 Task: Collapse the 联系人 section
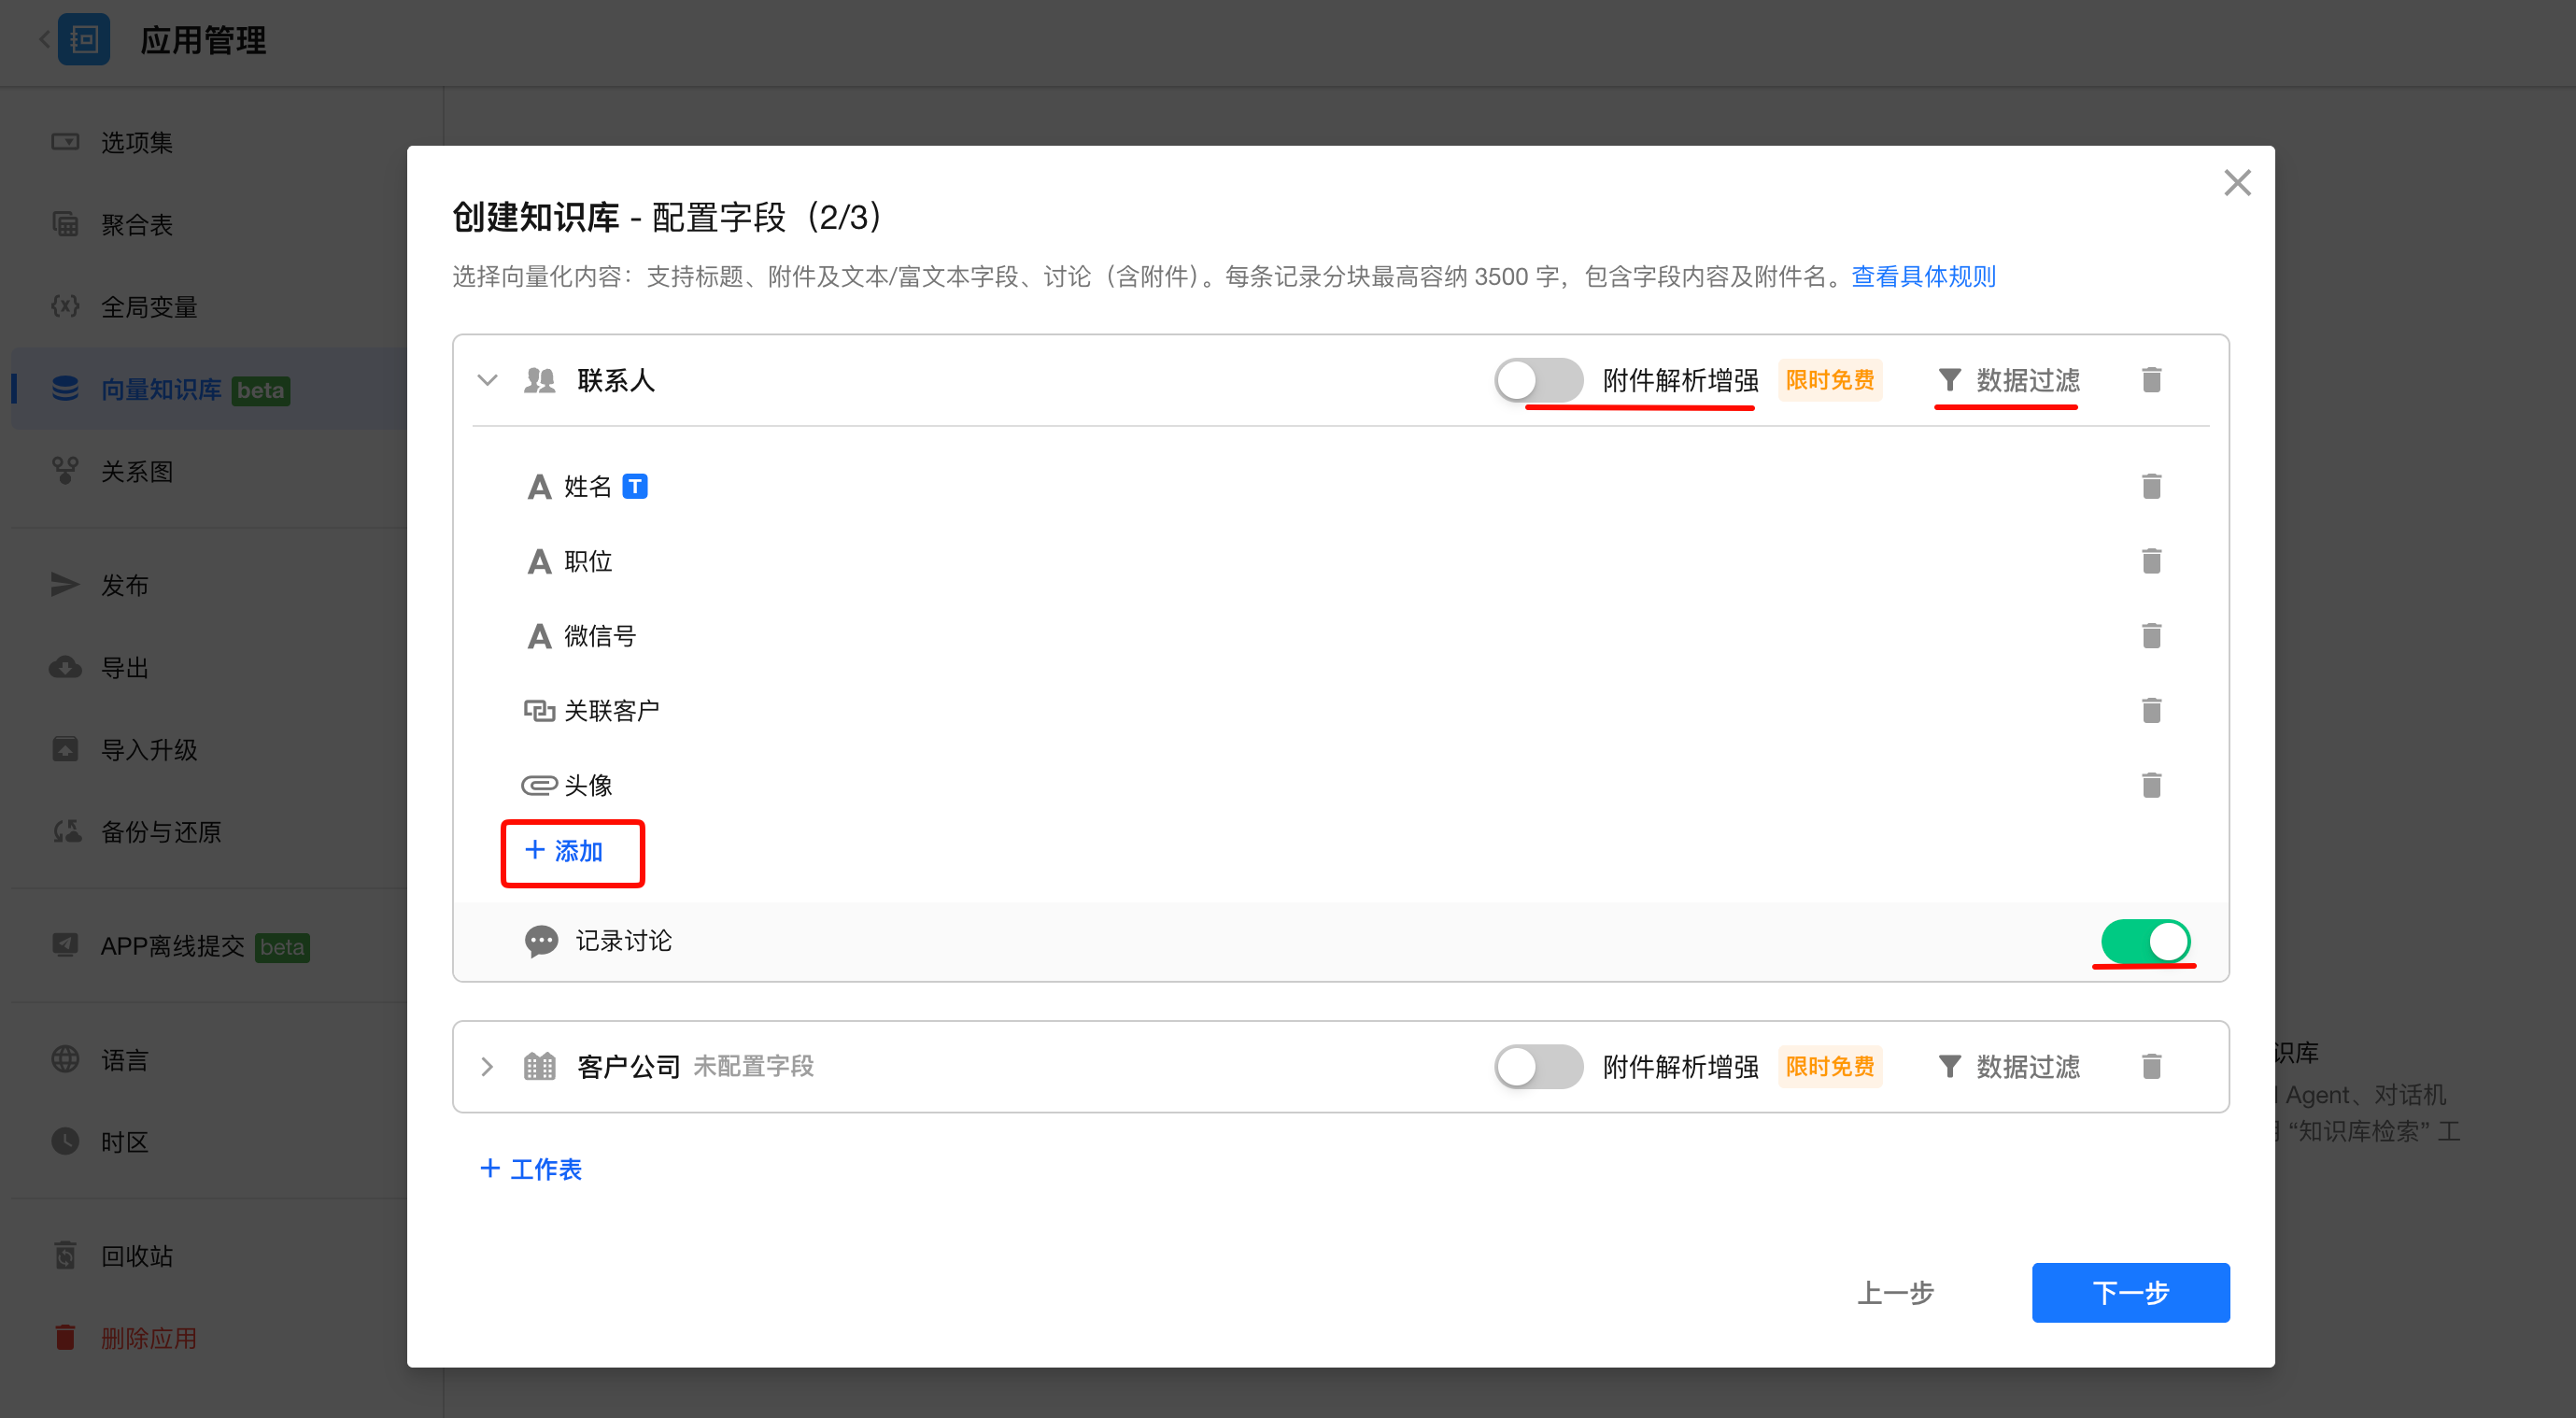(487, 380)
